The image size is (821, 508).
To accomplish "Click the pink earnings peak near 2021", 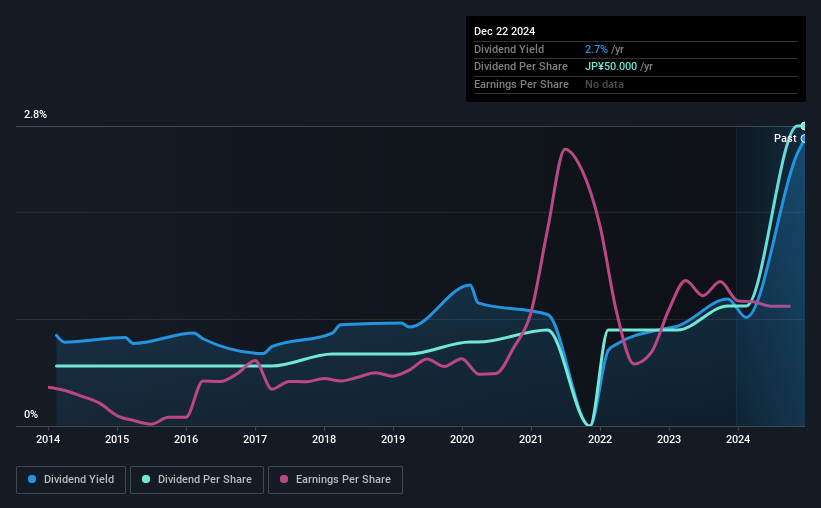I will coord(565,150).
